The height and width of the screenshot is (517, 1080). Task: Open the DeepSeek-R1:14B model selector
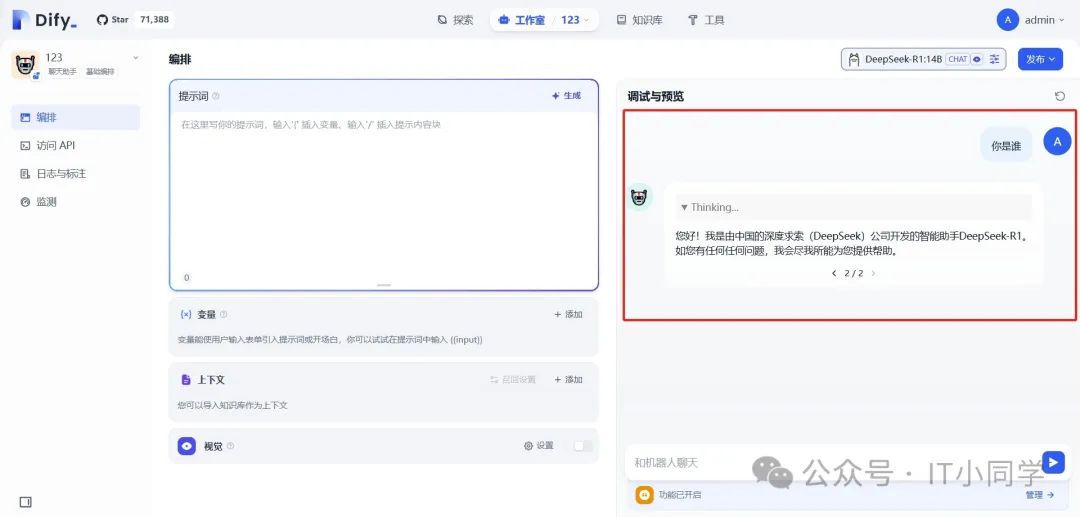[924, 59]
